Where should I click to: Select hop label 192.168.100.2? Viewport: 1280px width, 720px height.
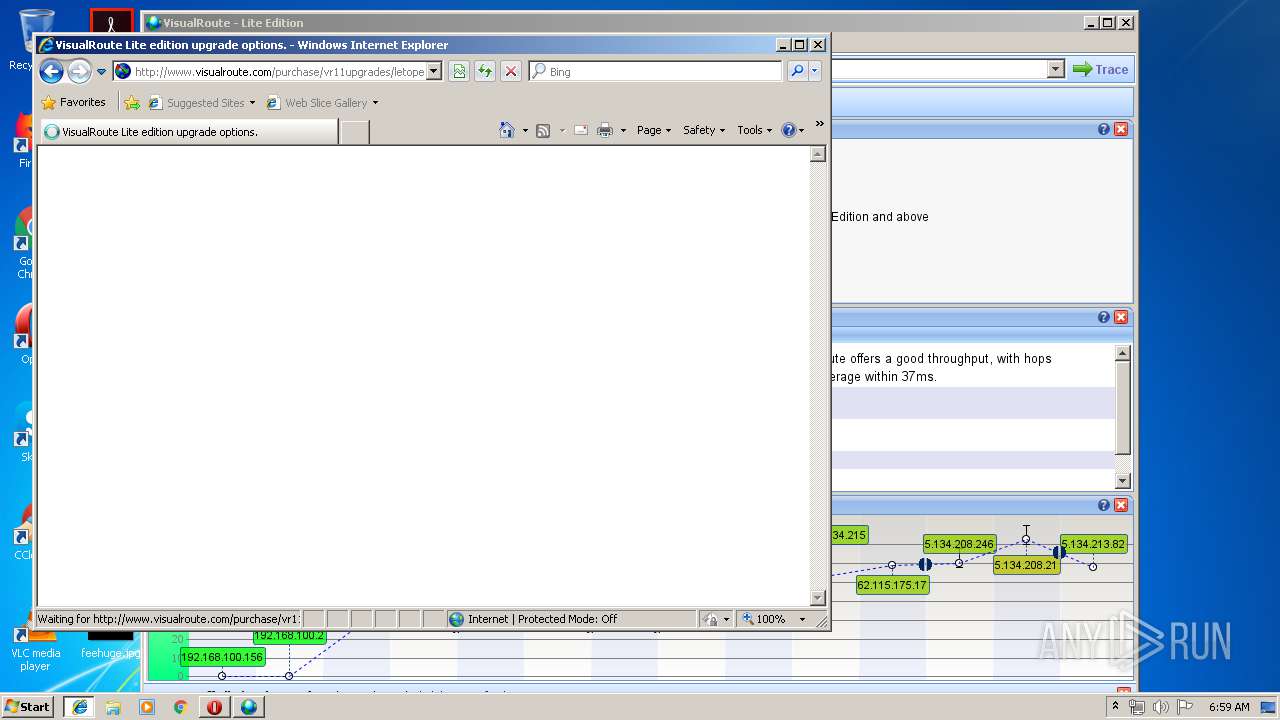289,636
